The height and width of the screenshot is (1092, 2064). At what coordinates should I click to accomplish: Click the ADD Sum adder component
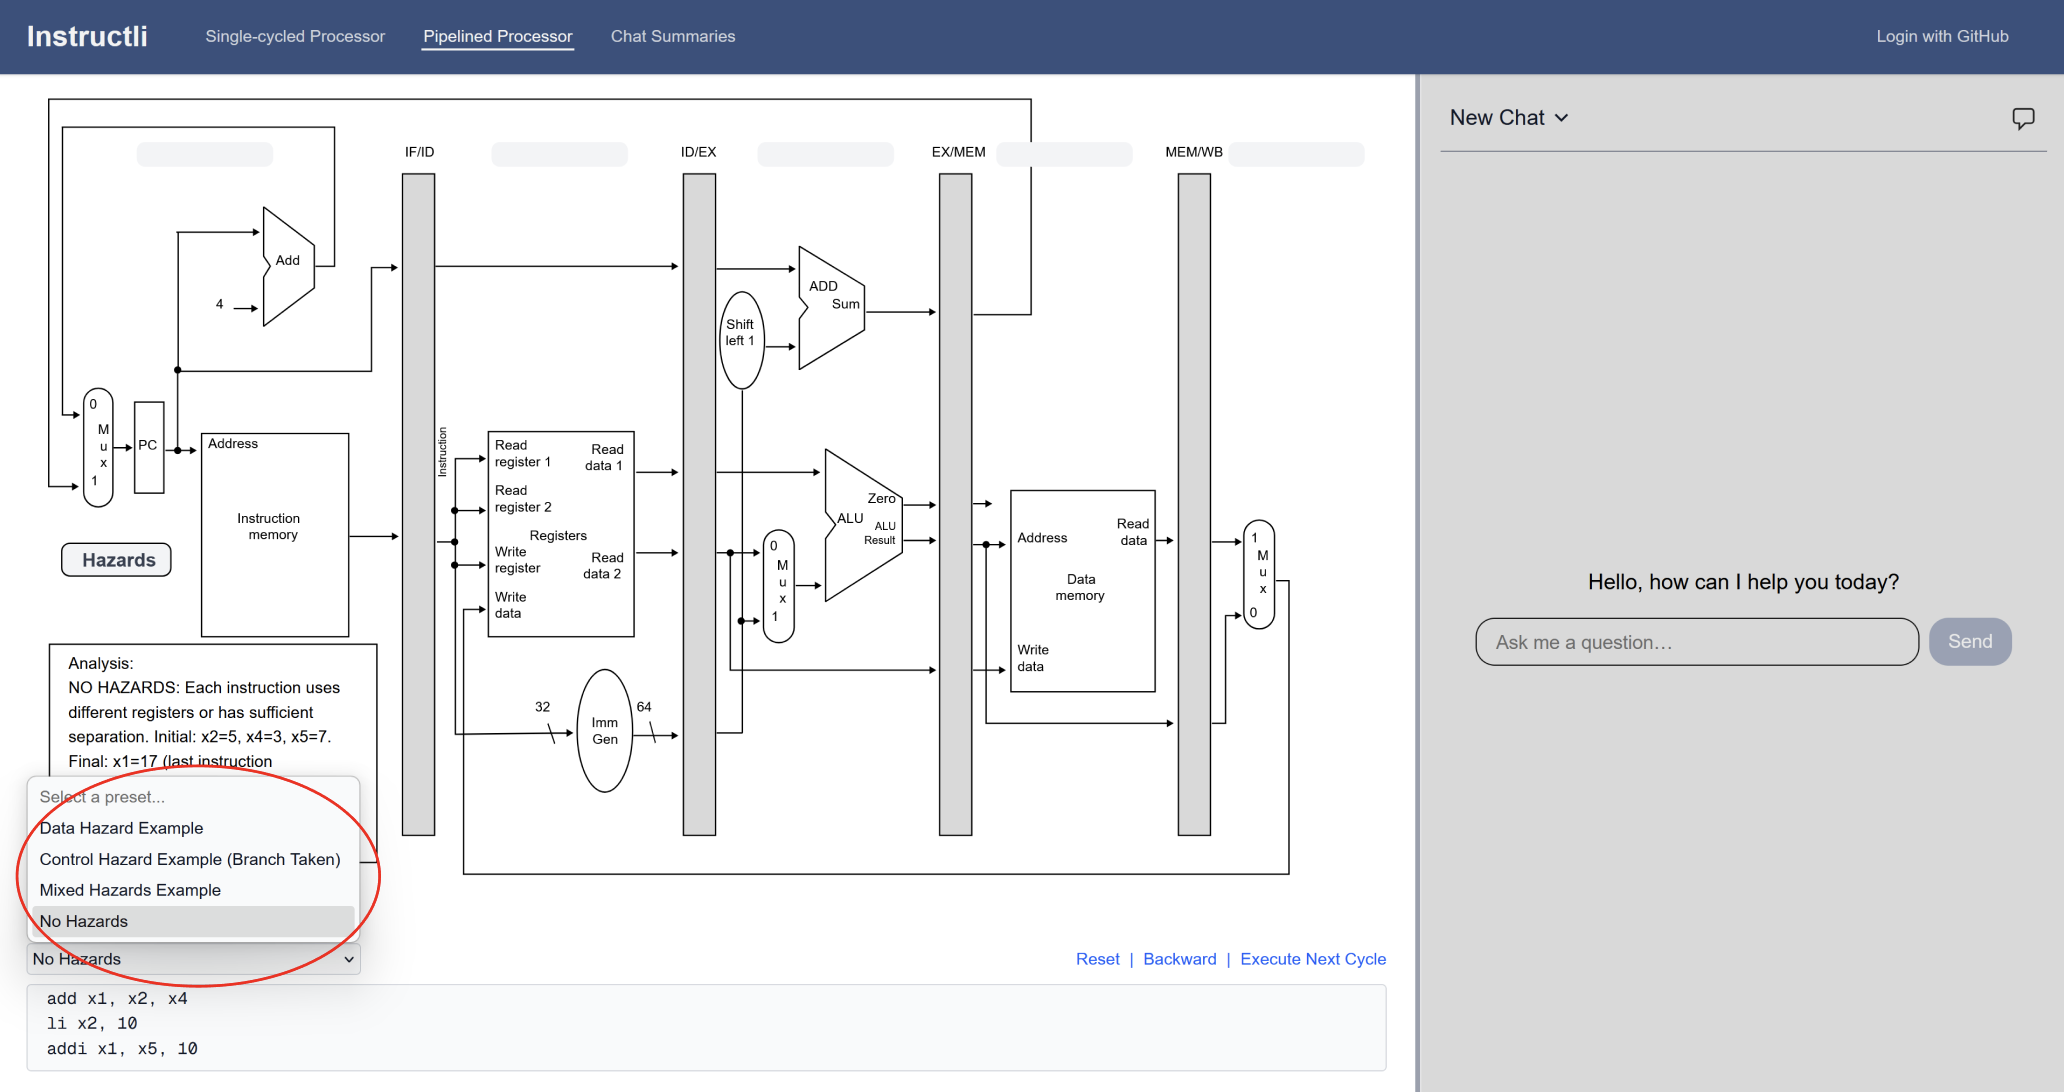pos(831,308)
